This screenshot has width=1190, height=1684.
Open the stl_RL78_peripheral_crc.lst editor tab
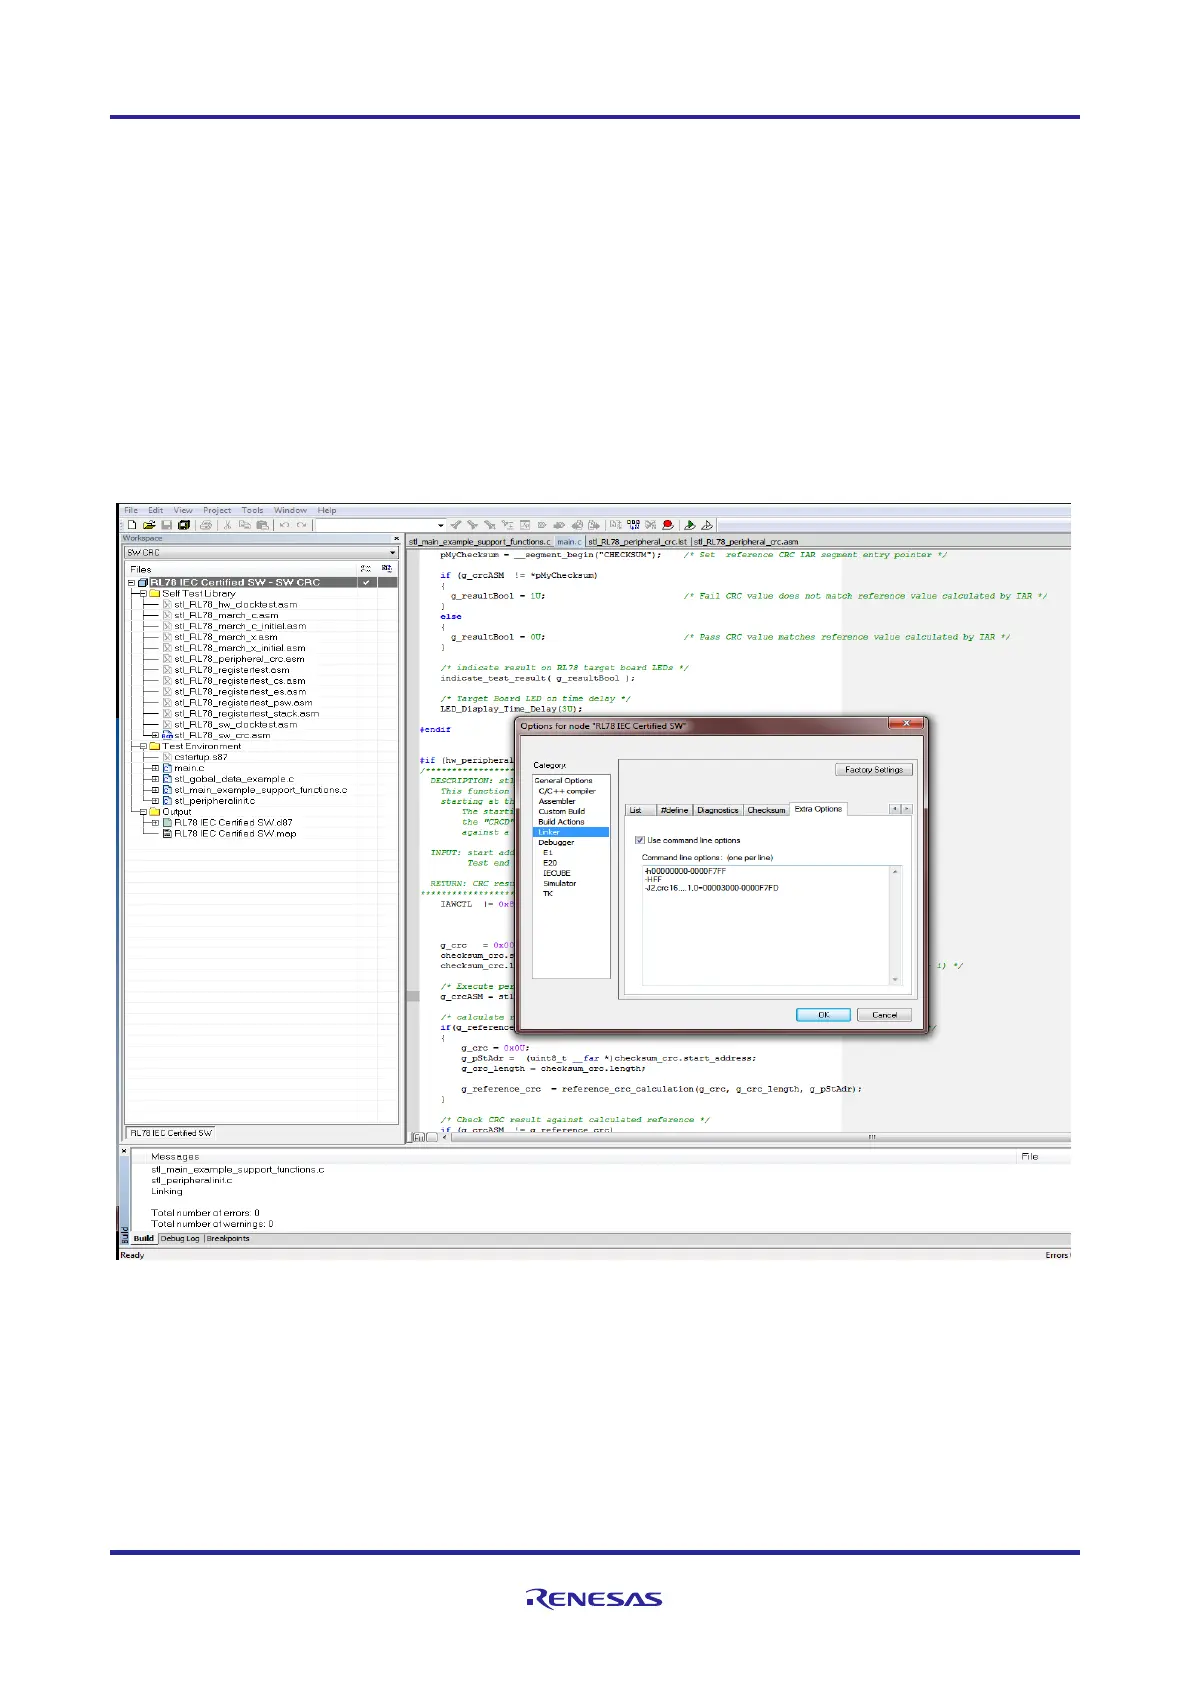tap(638, 542)
